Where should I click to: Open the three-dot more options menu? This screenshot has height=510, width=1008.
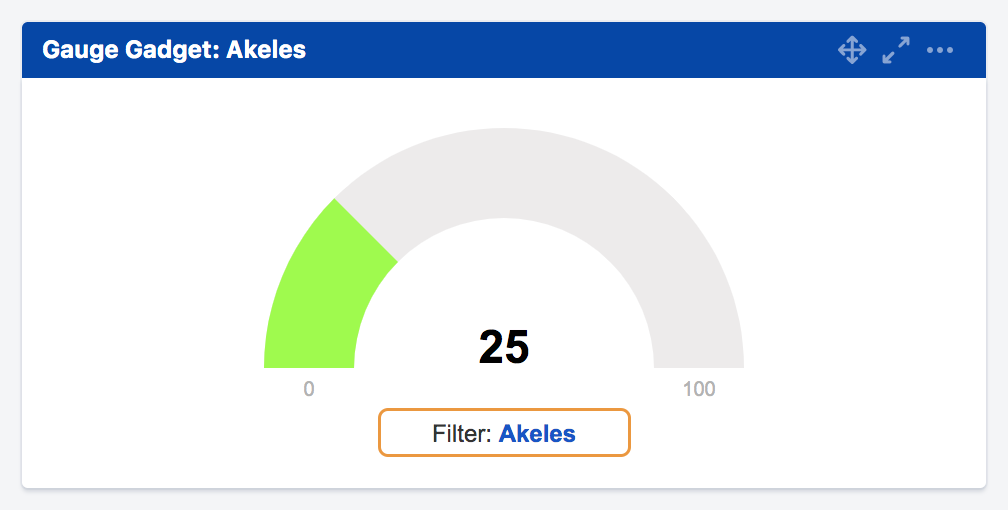point(939,50)
